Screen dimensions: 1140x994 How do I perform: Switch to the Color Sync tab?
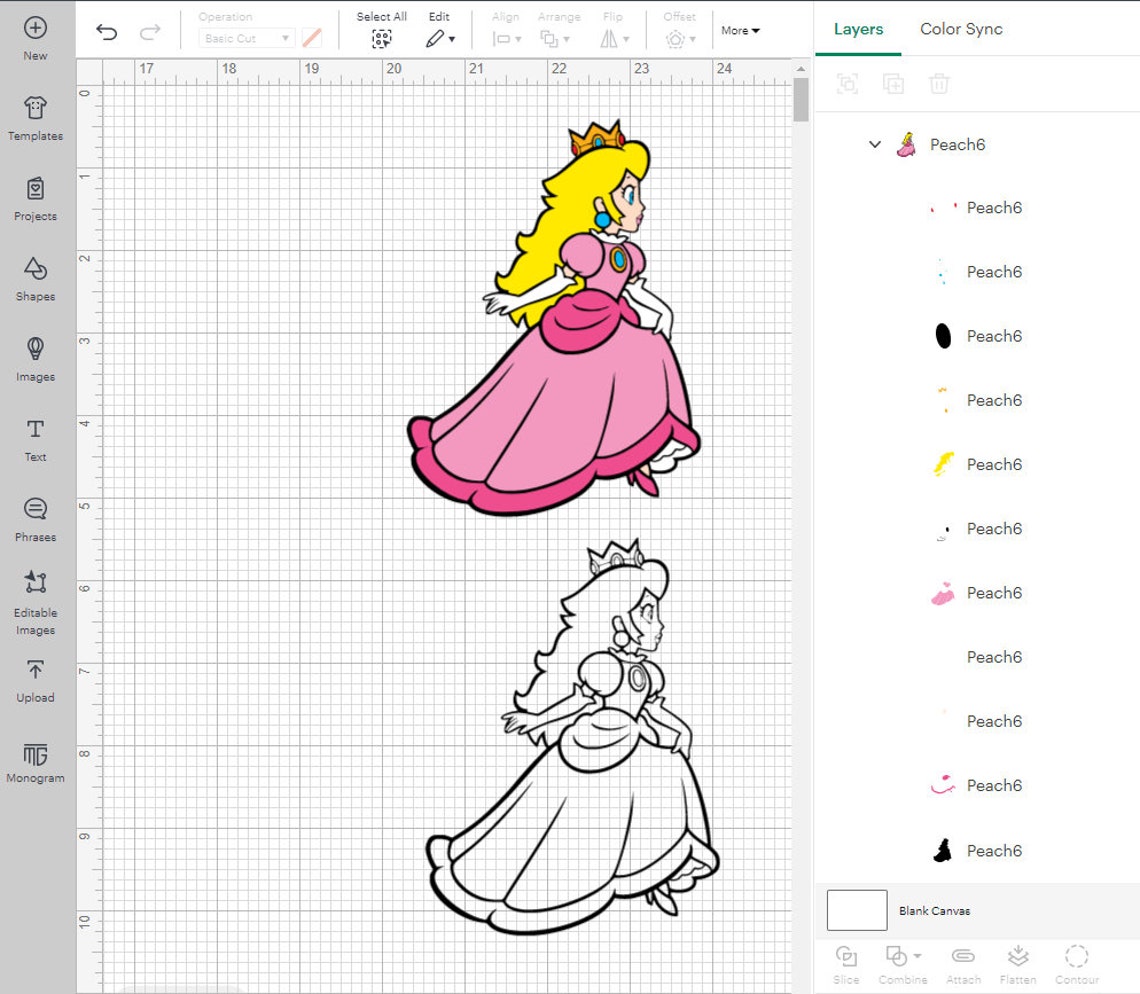click(x=961, y=29)
